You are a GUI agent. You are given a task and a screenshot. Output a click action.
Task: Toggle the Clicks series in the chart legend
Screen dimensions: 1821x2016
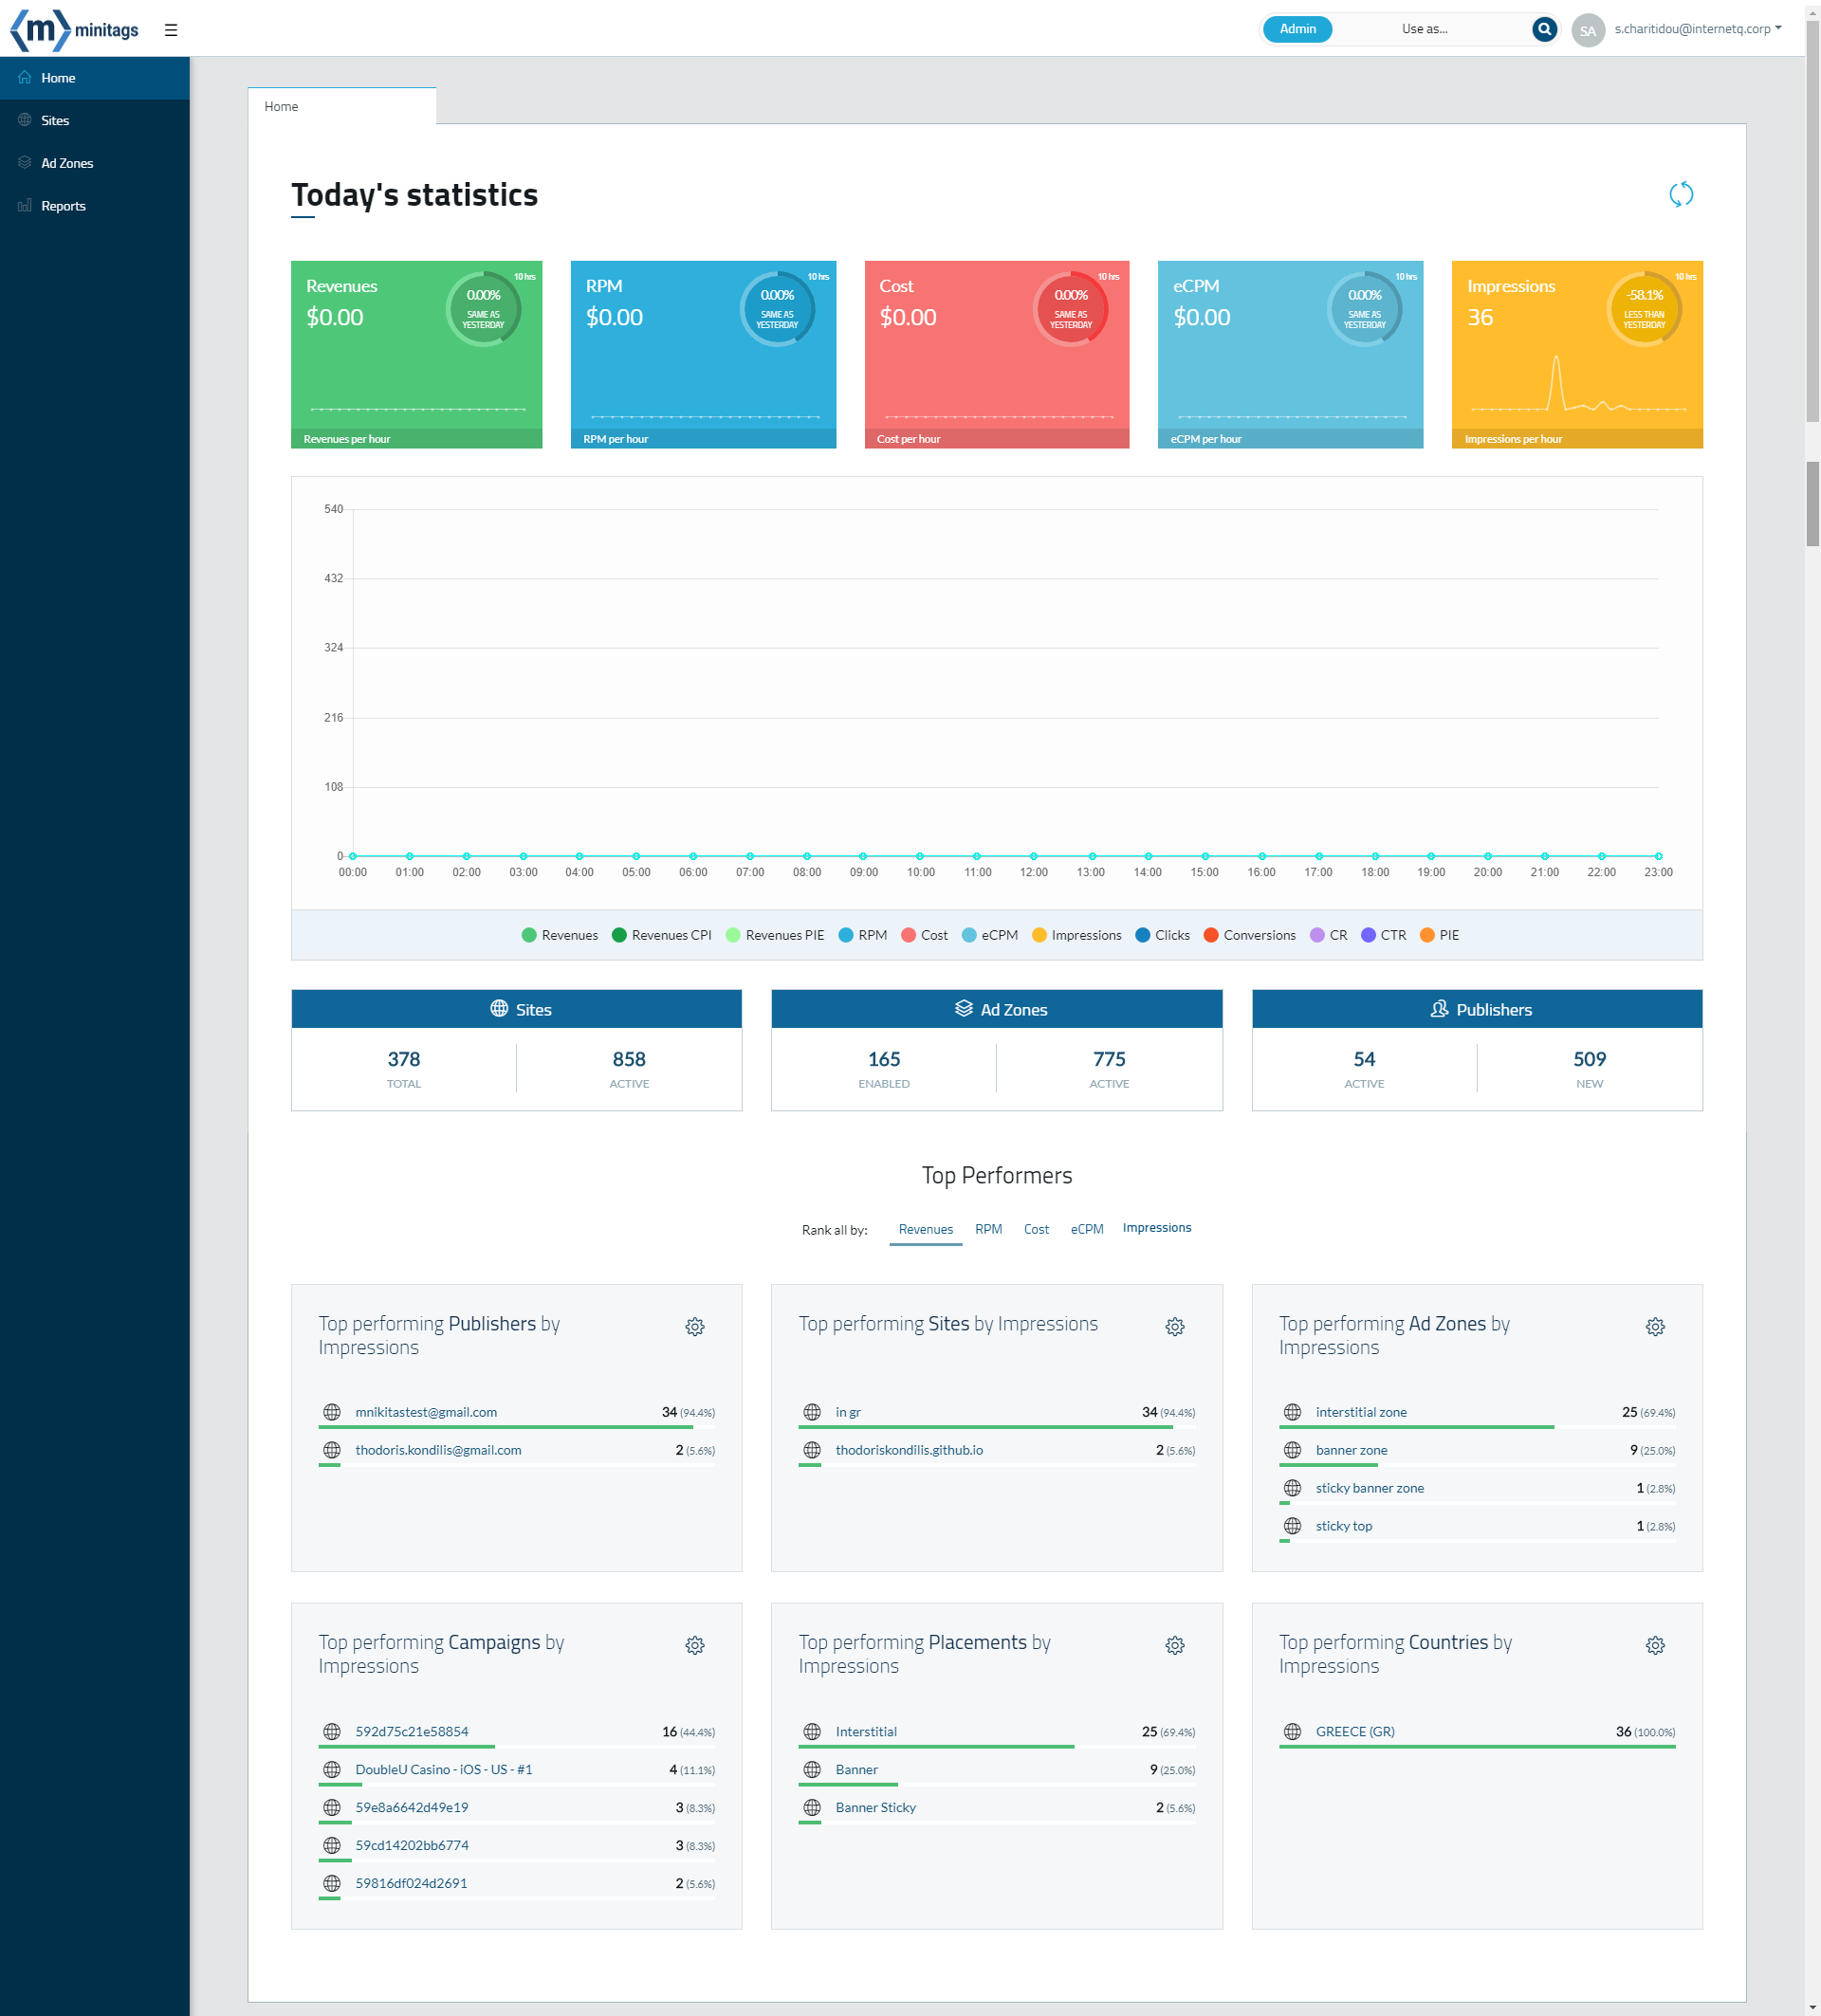[x=1172, y=935]
